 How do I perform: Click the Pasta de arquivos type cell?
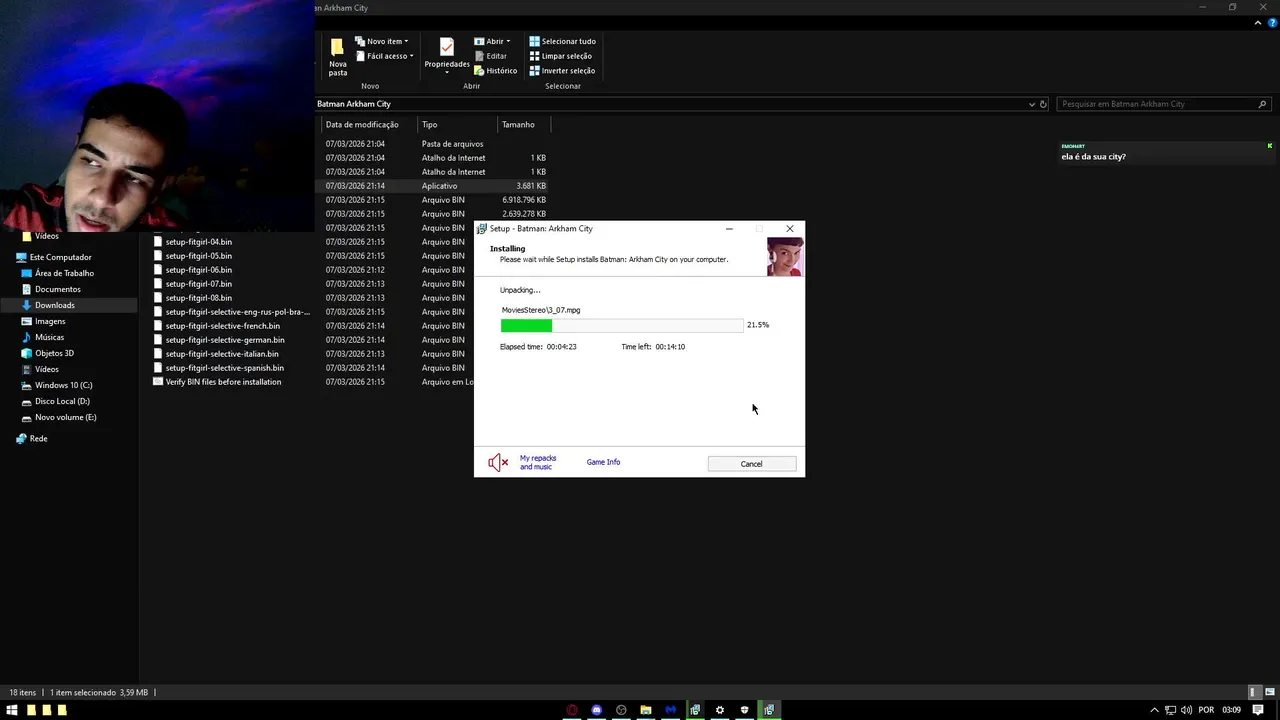[452, 144]
